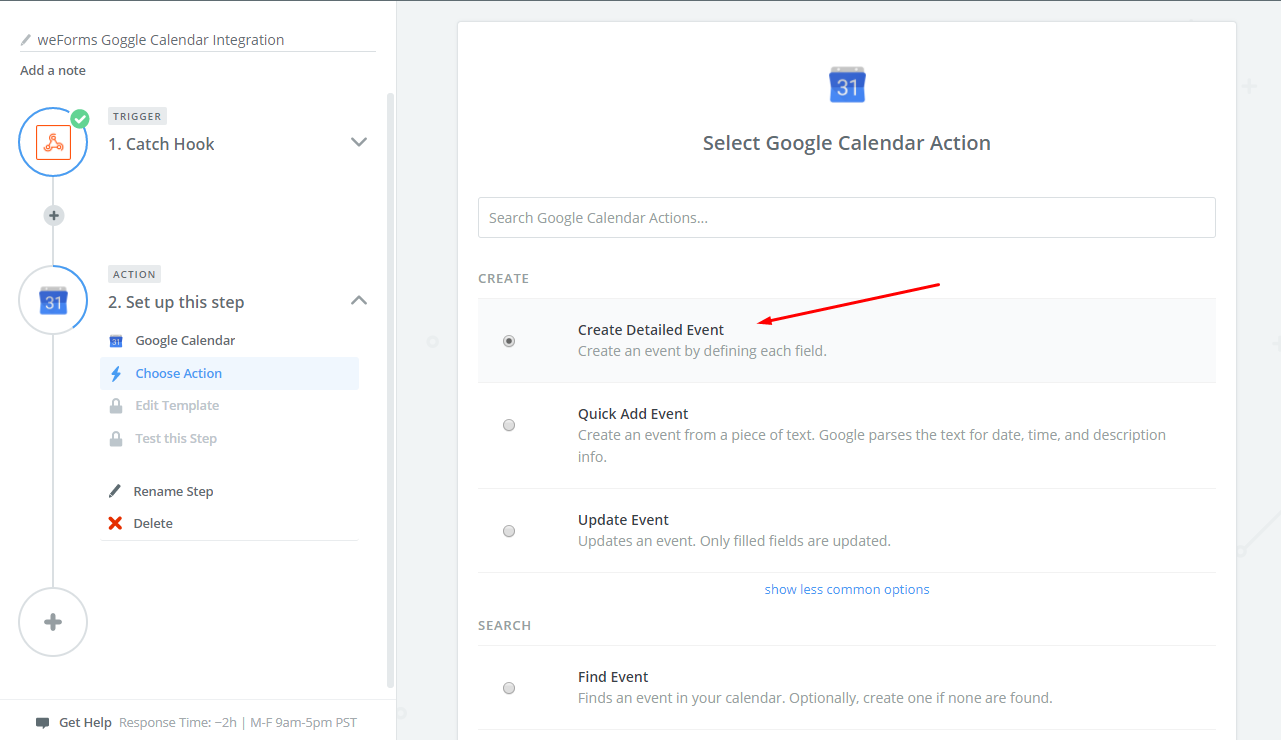The width and height of the screenshot is (1281, 740).
Task: Click the Google Calendar step circle icon
Action: pyautogui.click(x=53, y=301)
